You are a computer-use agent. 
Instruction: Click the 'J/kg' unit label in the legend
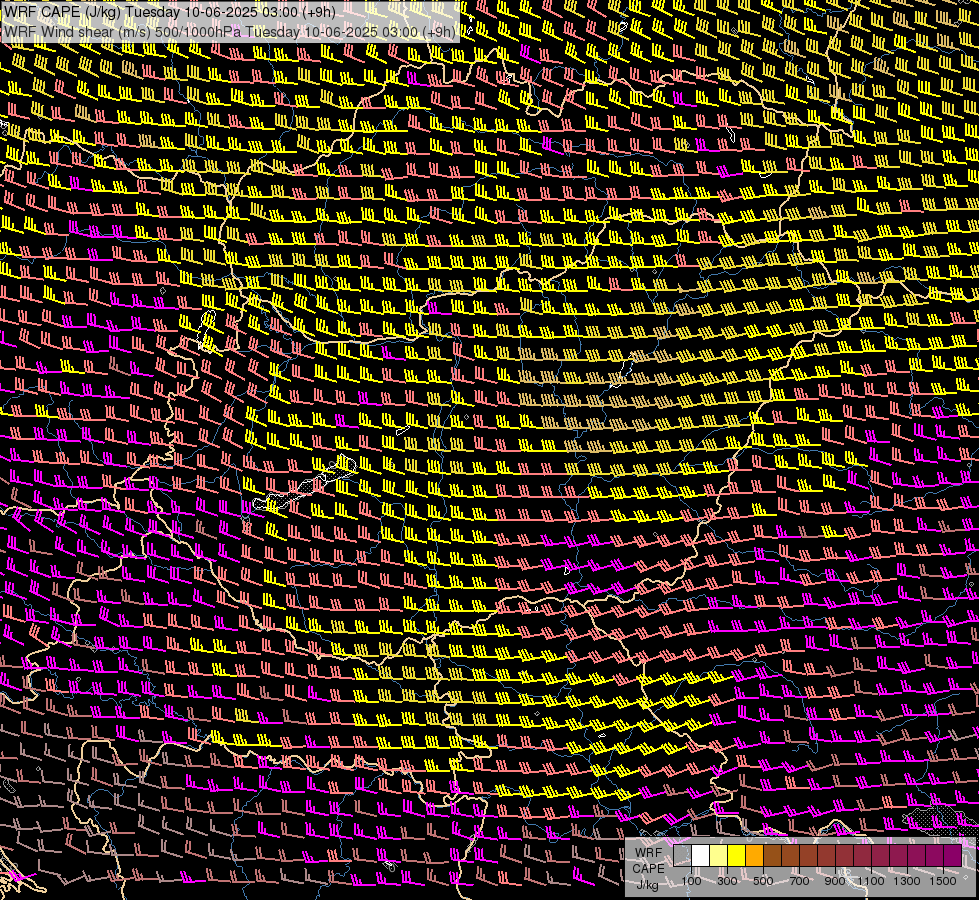pos(647,885)
